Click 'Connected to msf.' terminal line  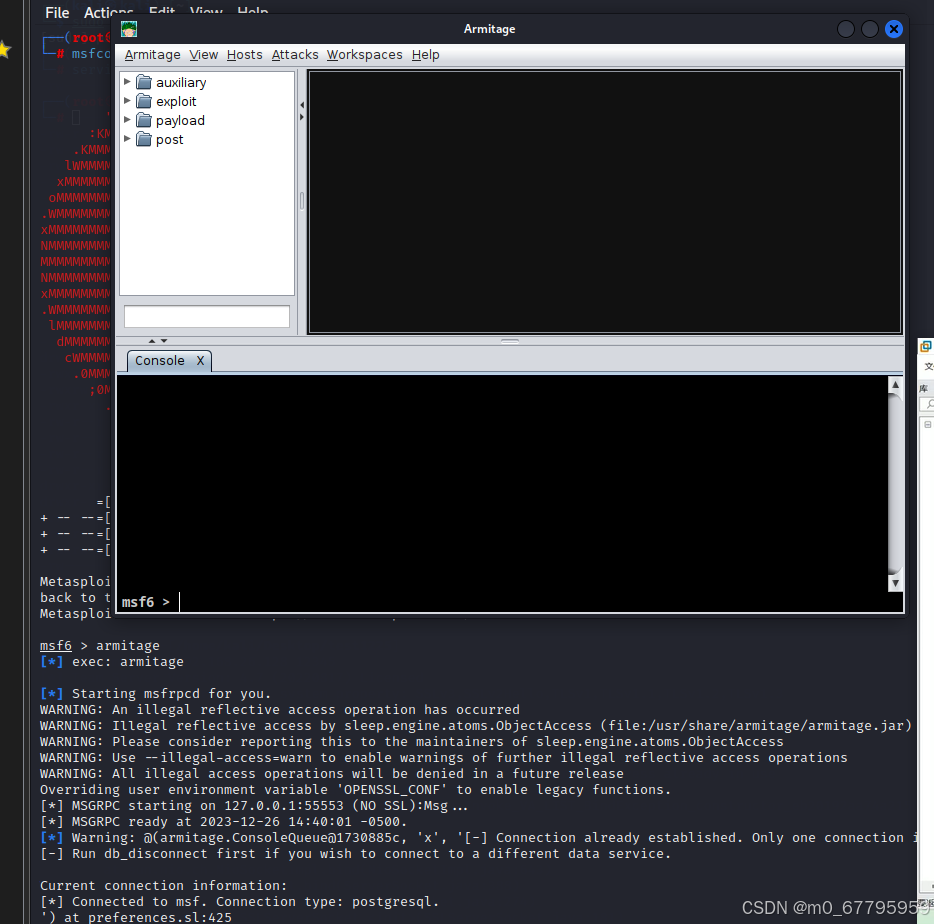[239, 902]
